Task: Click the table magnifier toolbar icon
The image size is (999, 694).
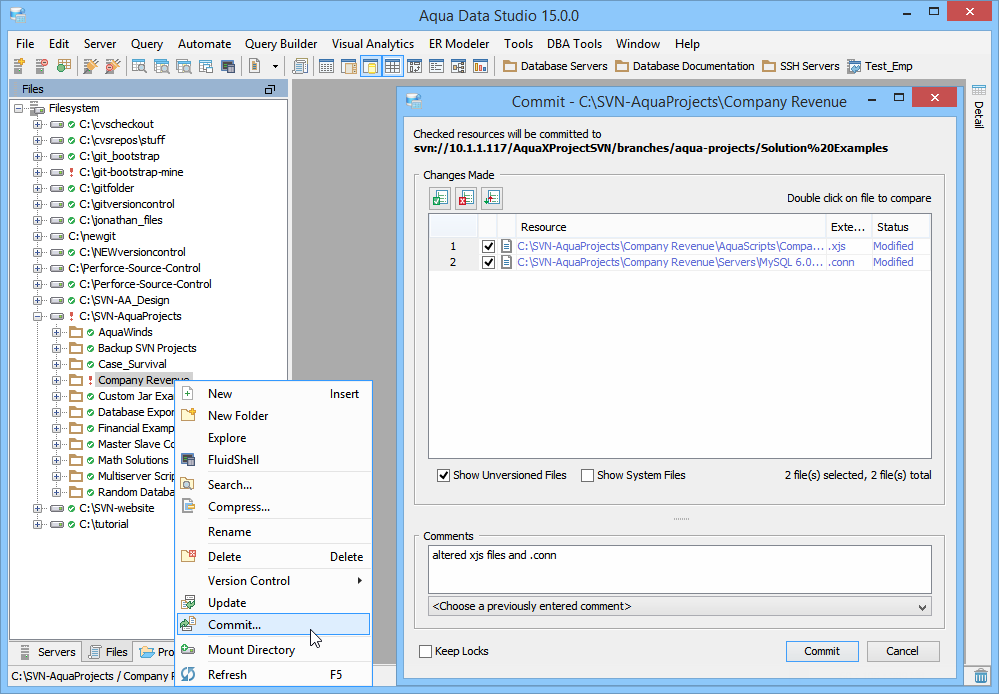Action: (x=139, y=66)
